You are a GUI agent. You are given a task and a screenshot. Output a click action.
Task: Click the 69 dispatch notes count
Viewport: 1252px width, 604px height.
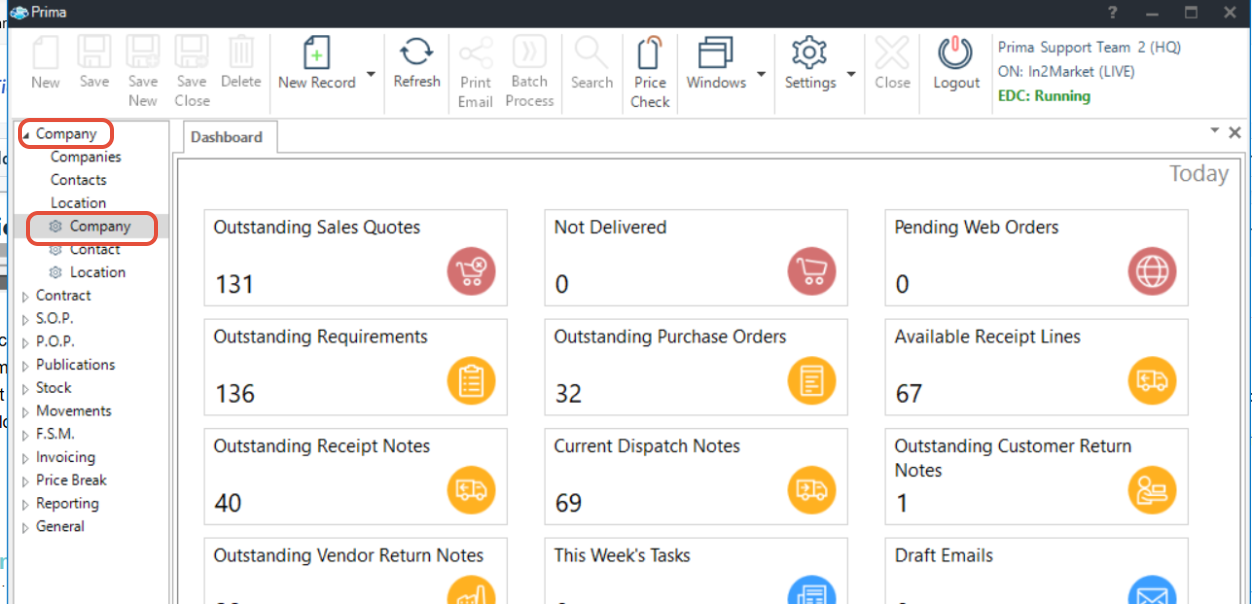tap(568, 503)
